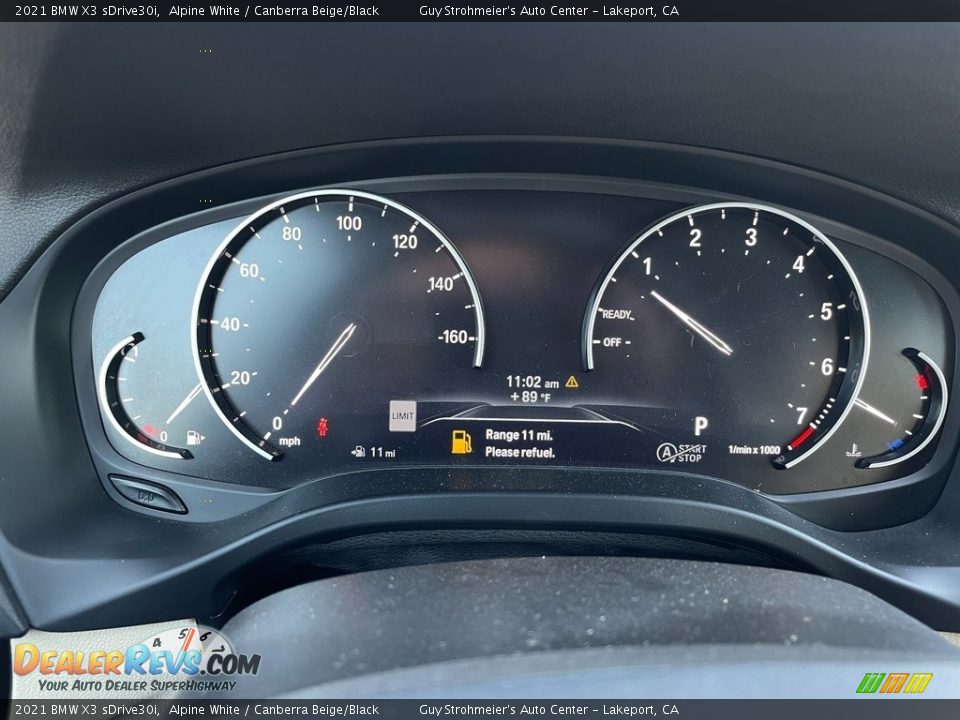Click the READY label on tachometer
Screen dimensions: 960x720
617,315
